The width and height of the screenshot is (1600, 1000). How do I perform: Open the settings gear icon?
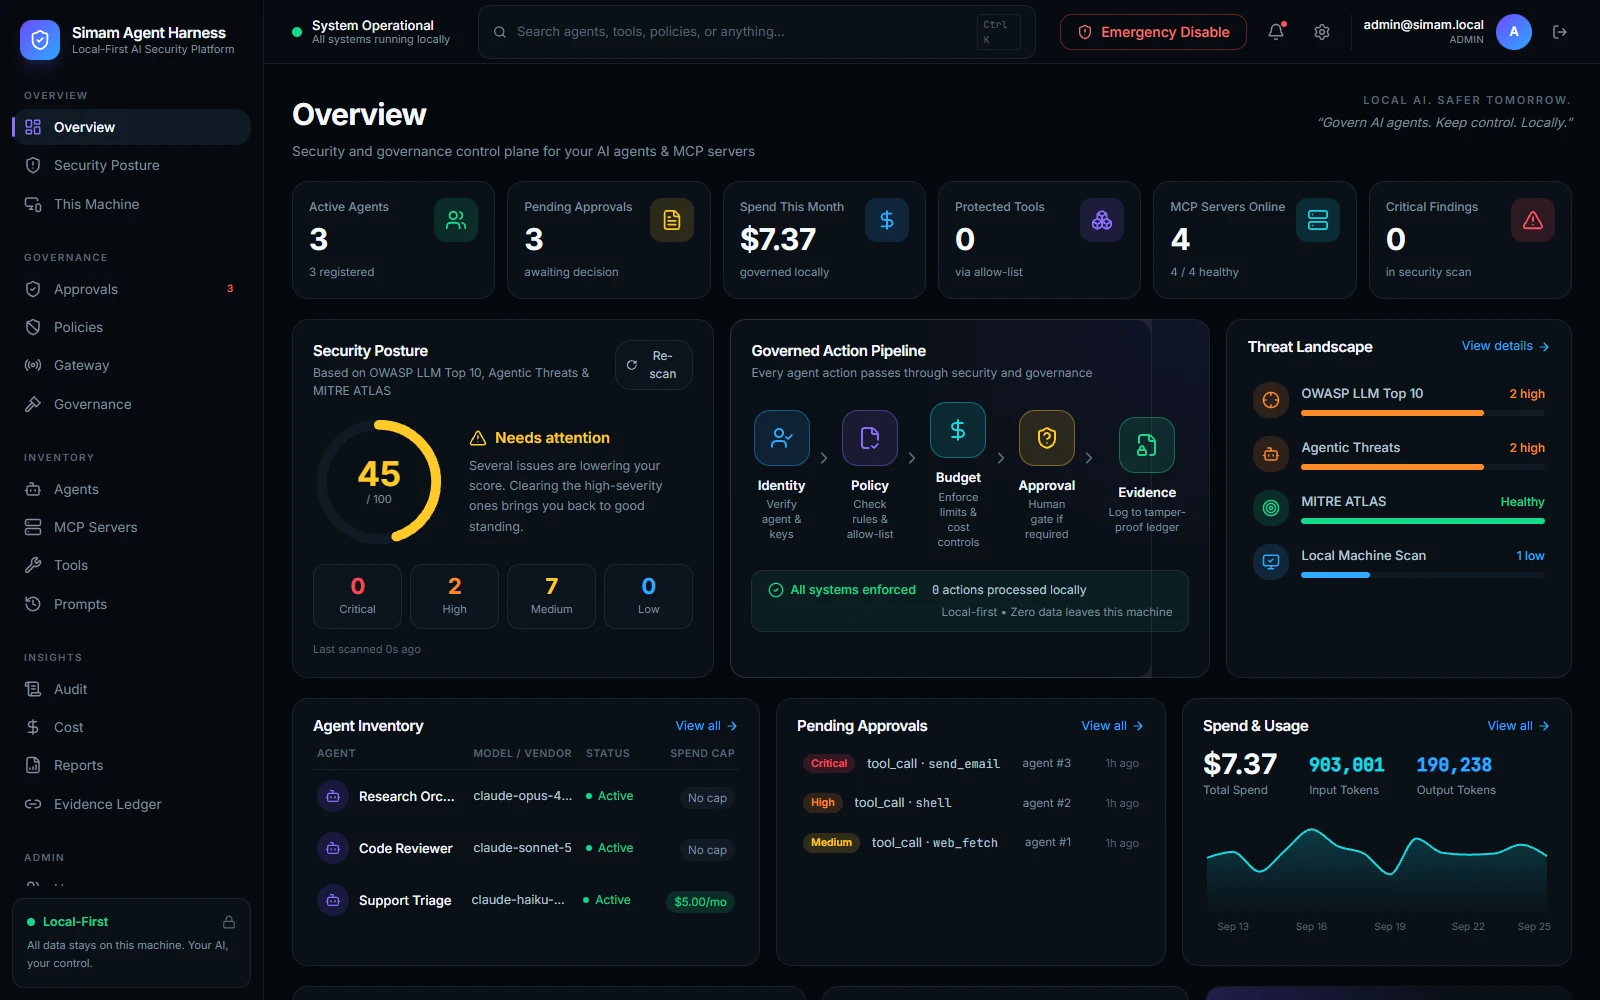click(1322, 32)
